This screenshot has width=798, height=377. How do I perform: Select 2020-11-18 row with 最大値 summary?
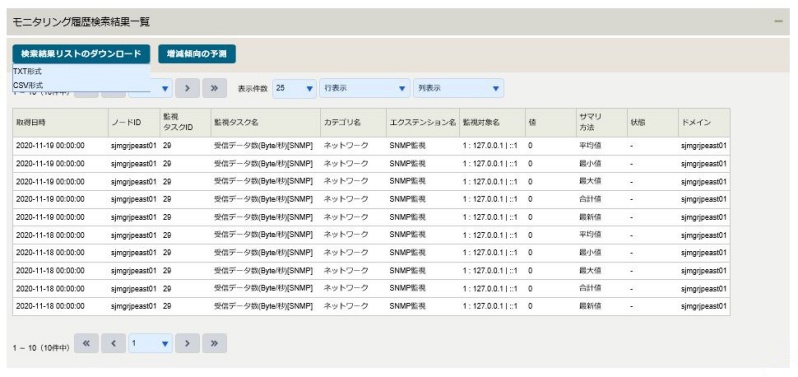coord(372,271)
